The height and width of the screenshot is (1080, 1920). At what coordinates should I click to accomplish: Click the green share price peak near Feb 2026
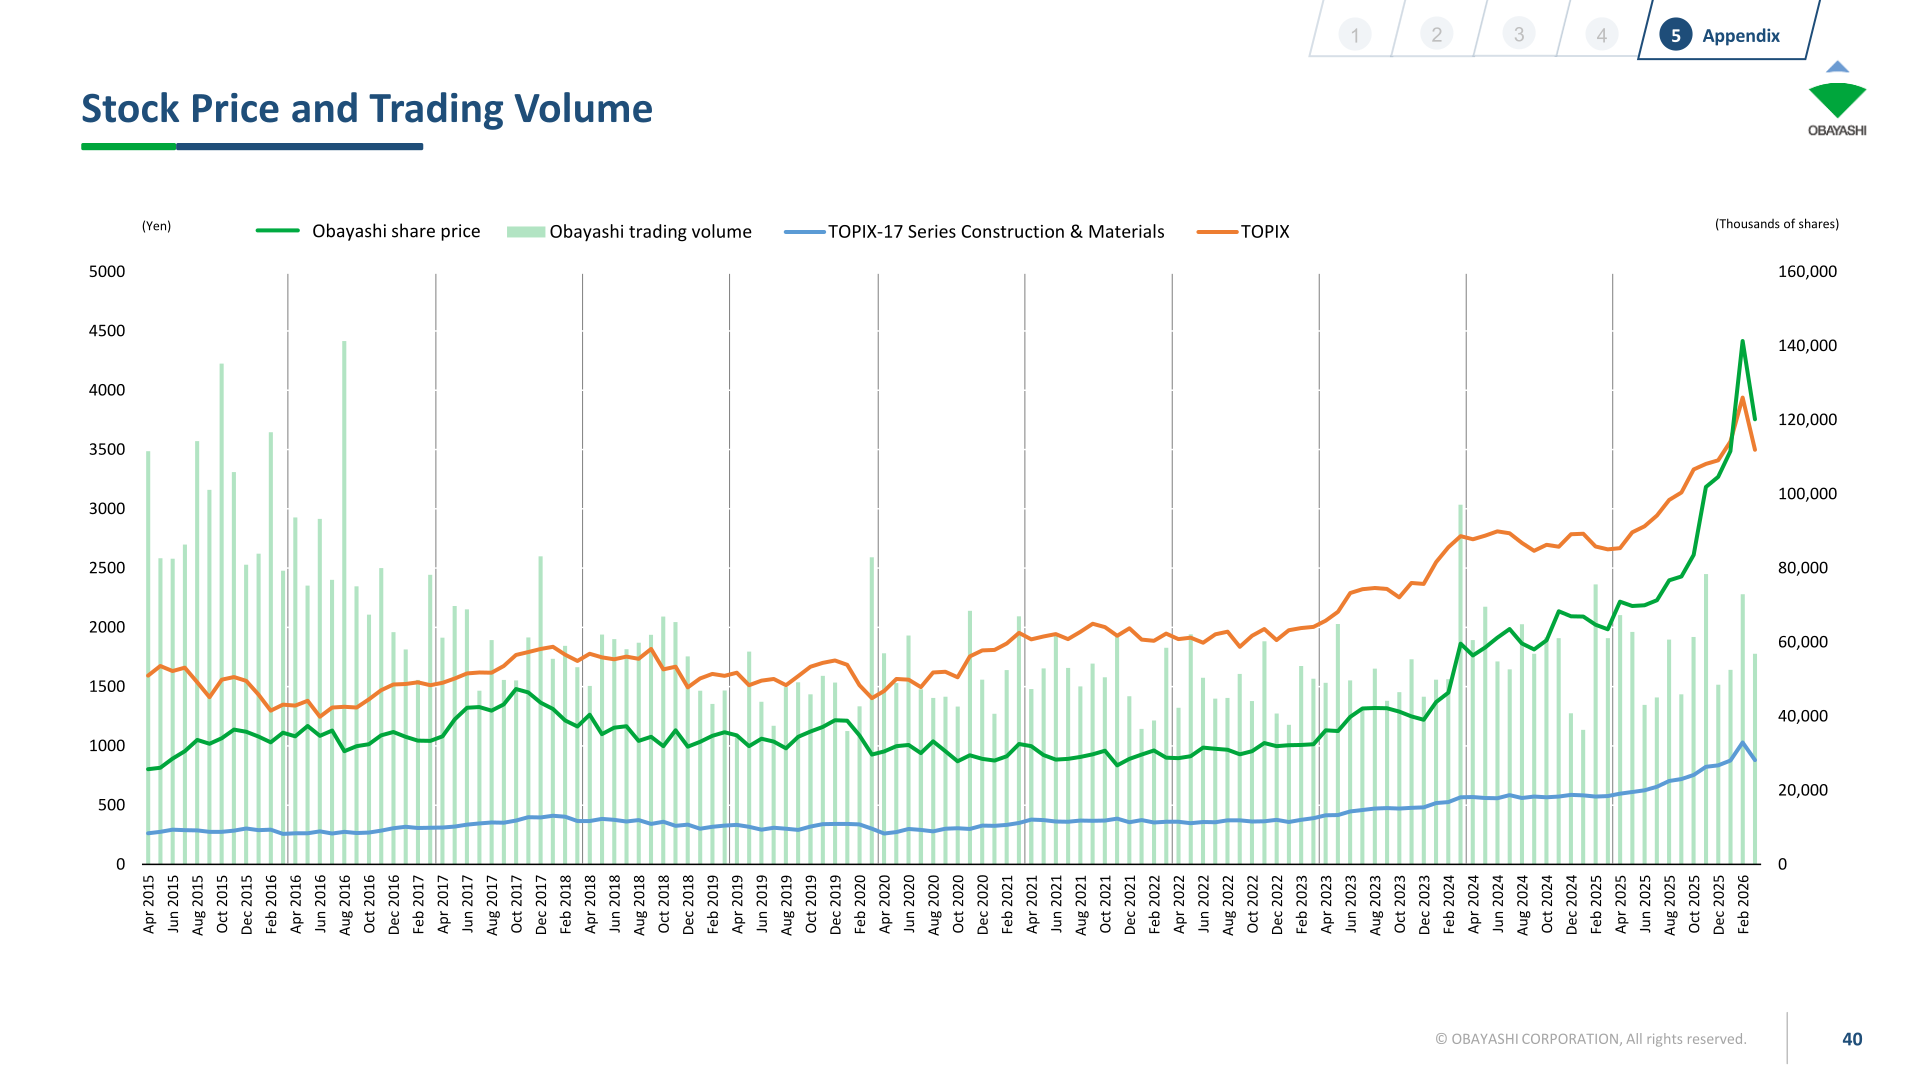click(x=1743, y=342)
